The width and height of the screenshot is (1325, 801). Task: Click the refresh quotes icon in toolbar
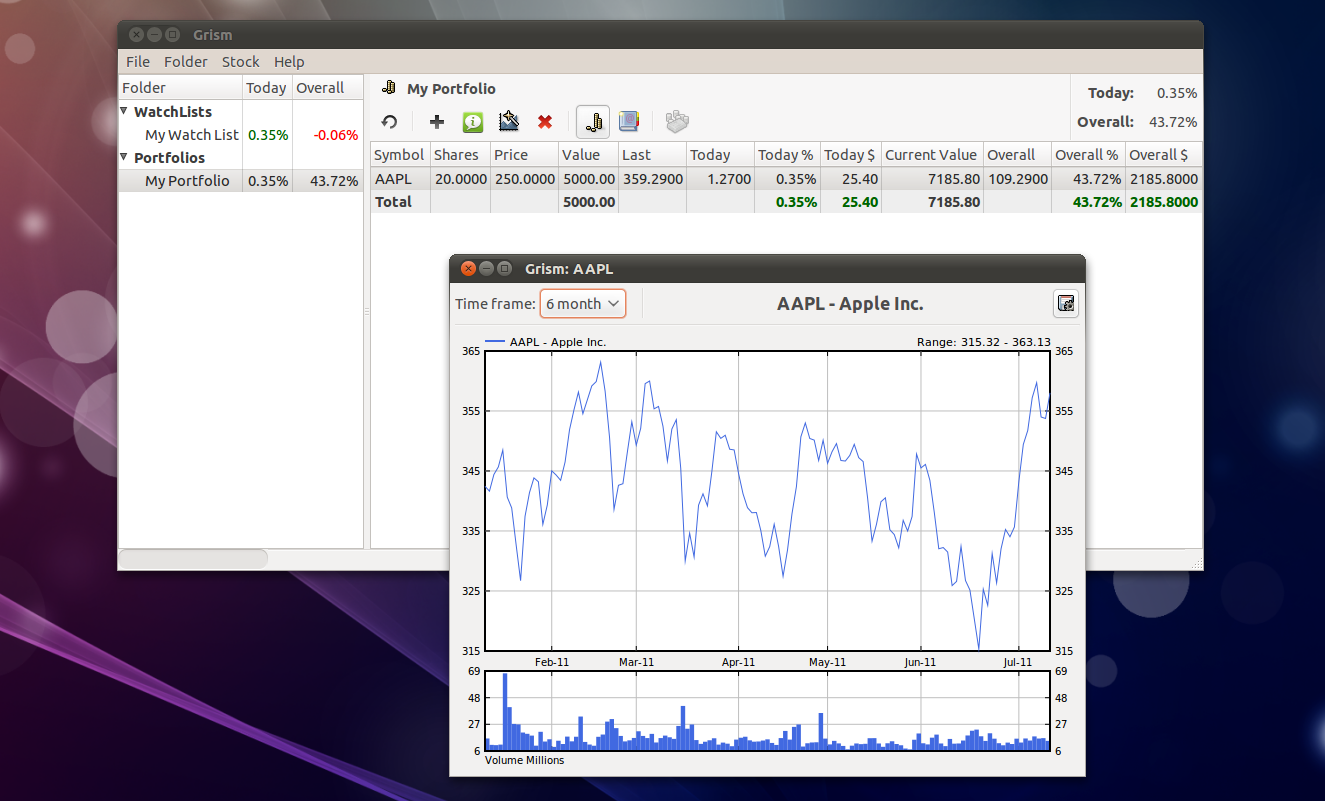(390, 122)
